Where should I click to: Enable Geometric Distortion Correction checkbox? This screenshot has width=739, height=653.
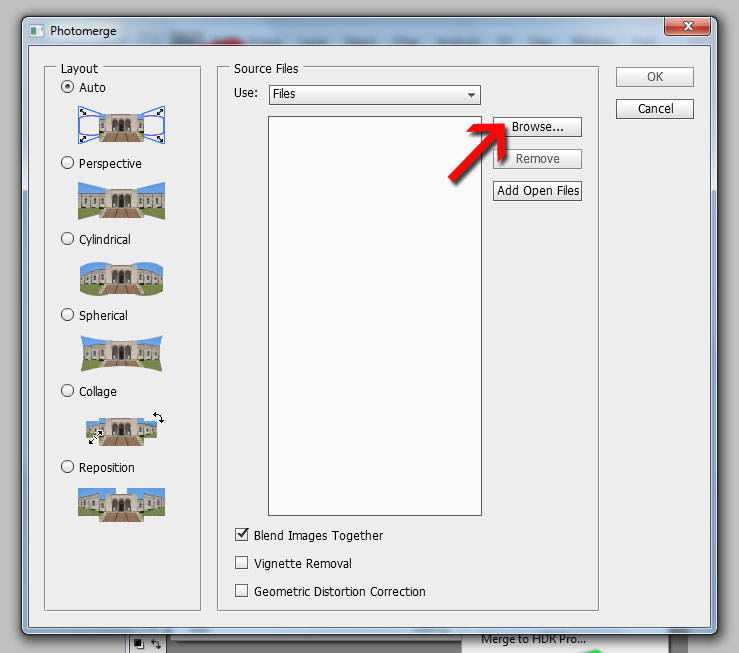coord(242,591)
